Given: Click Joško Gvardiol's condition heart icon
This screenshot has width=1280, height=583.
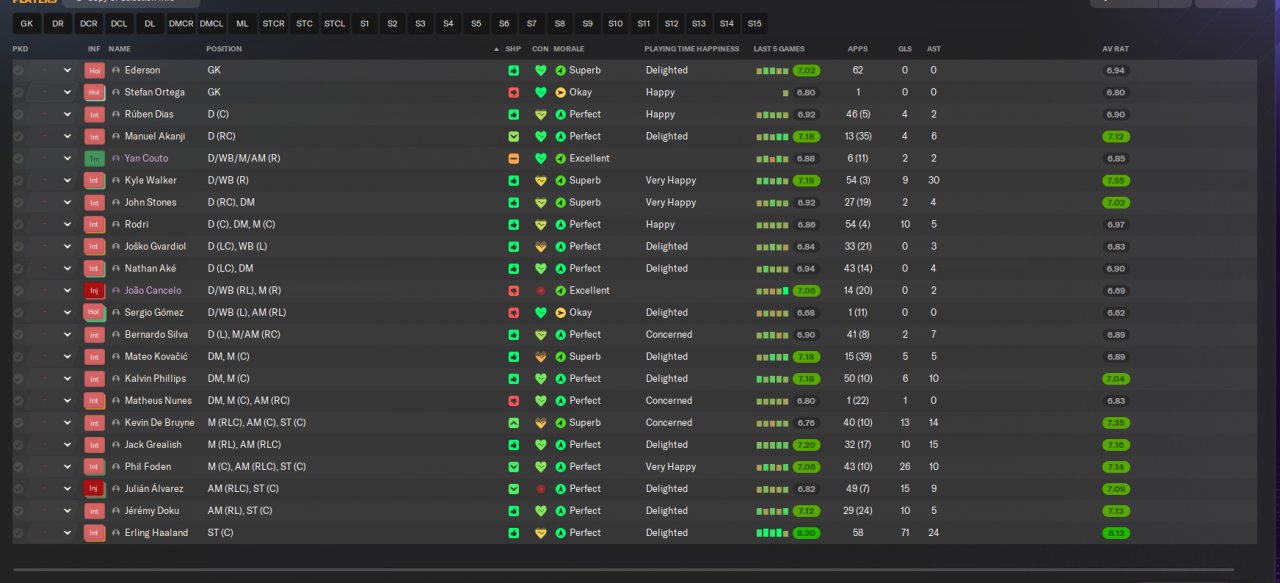Looking at the screenshot, I should pos(541,246).
